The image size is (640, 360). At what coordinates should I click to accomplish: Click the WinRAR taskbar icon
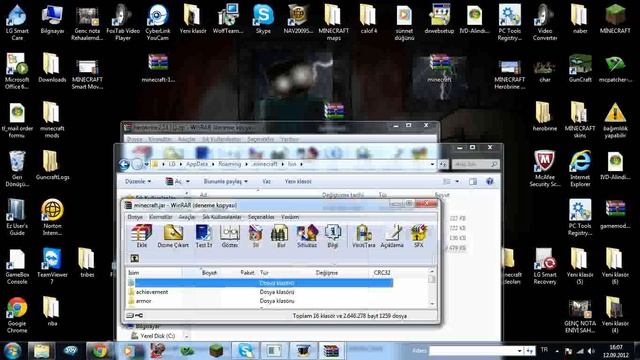click(x=331, y=351)
